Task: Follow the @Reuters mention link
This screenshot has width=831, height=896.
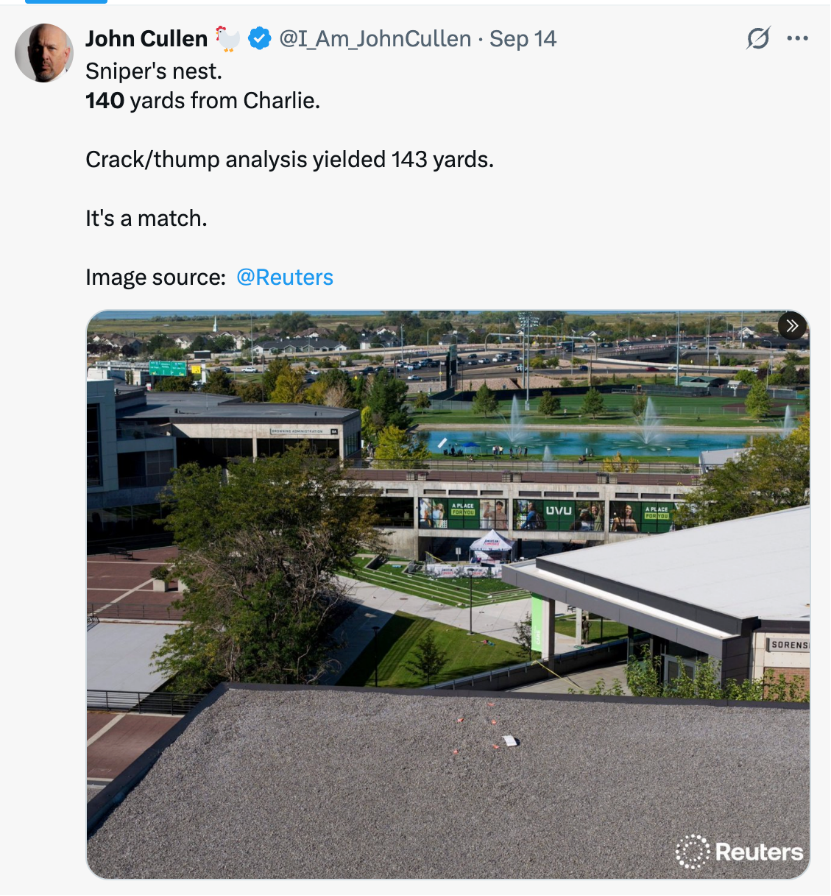Action: point(285,277)
